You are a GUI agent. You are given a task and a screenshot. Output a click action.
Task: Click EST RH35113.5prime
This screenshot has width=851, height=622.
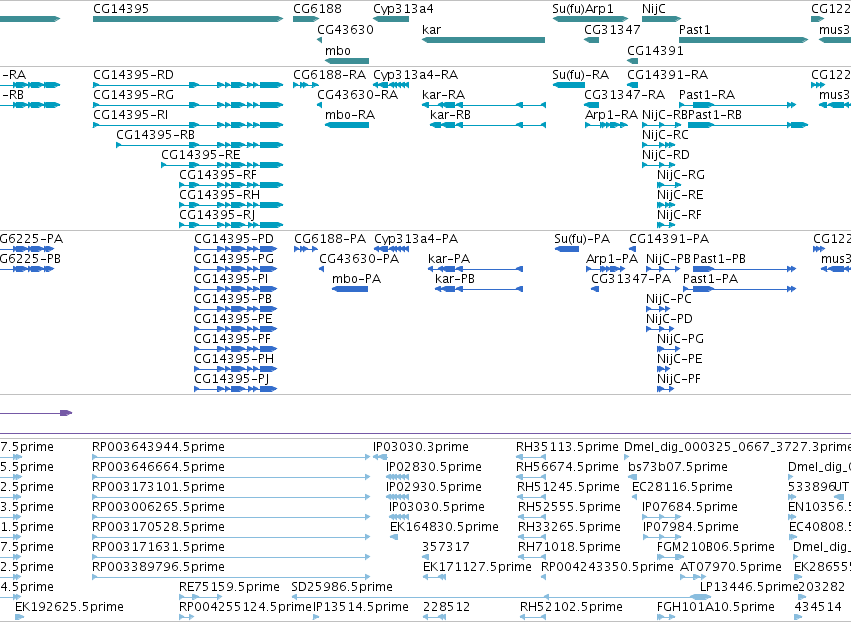(x=567, y=447)
